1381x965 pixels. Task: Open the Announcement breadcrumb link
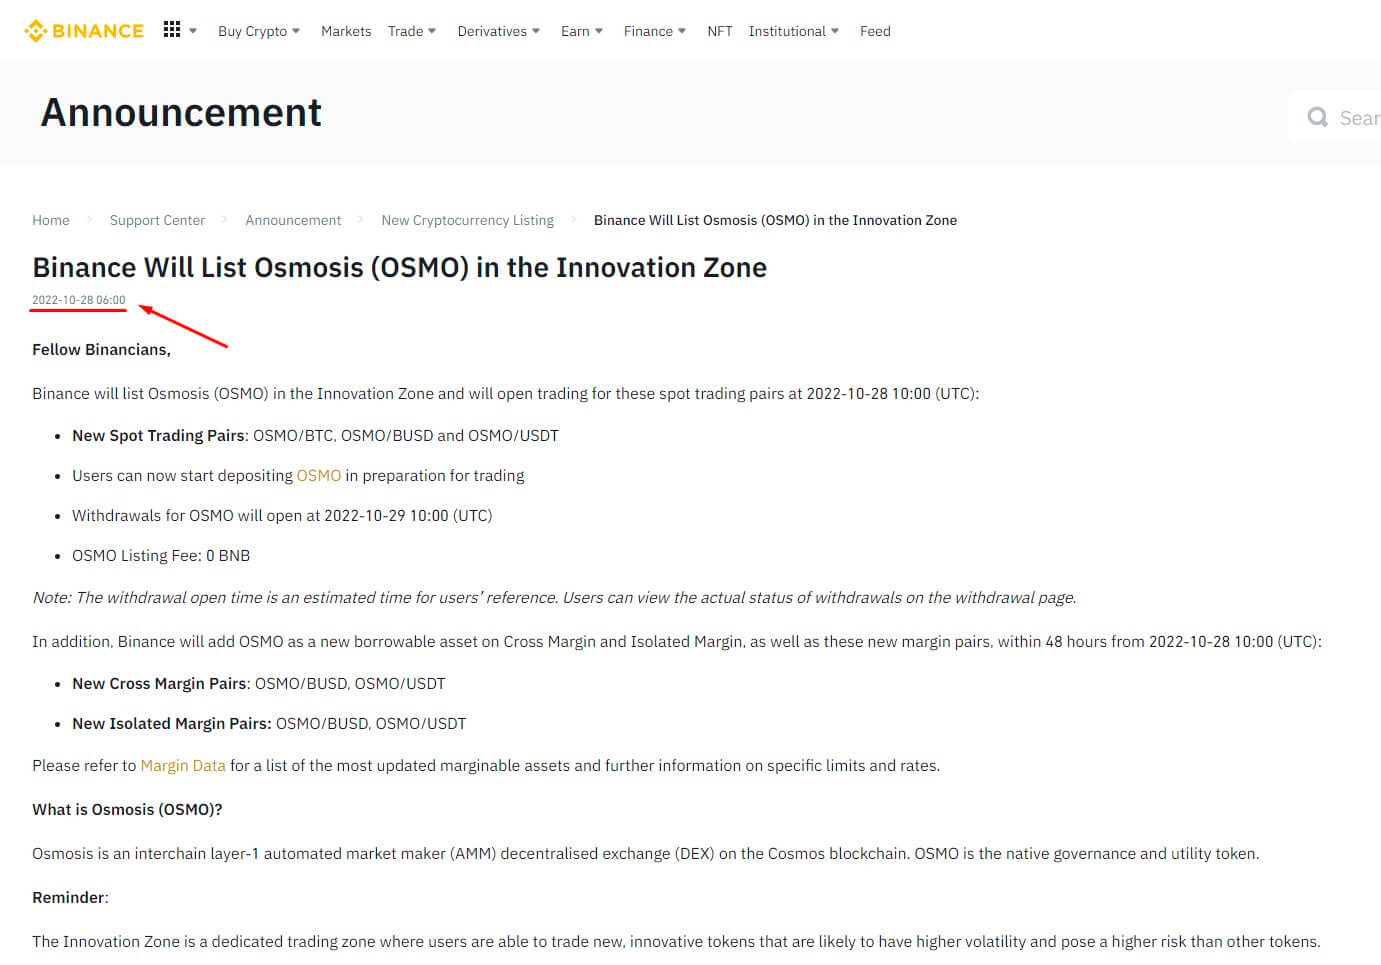pyautogui.click(x=293, y=220)
